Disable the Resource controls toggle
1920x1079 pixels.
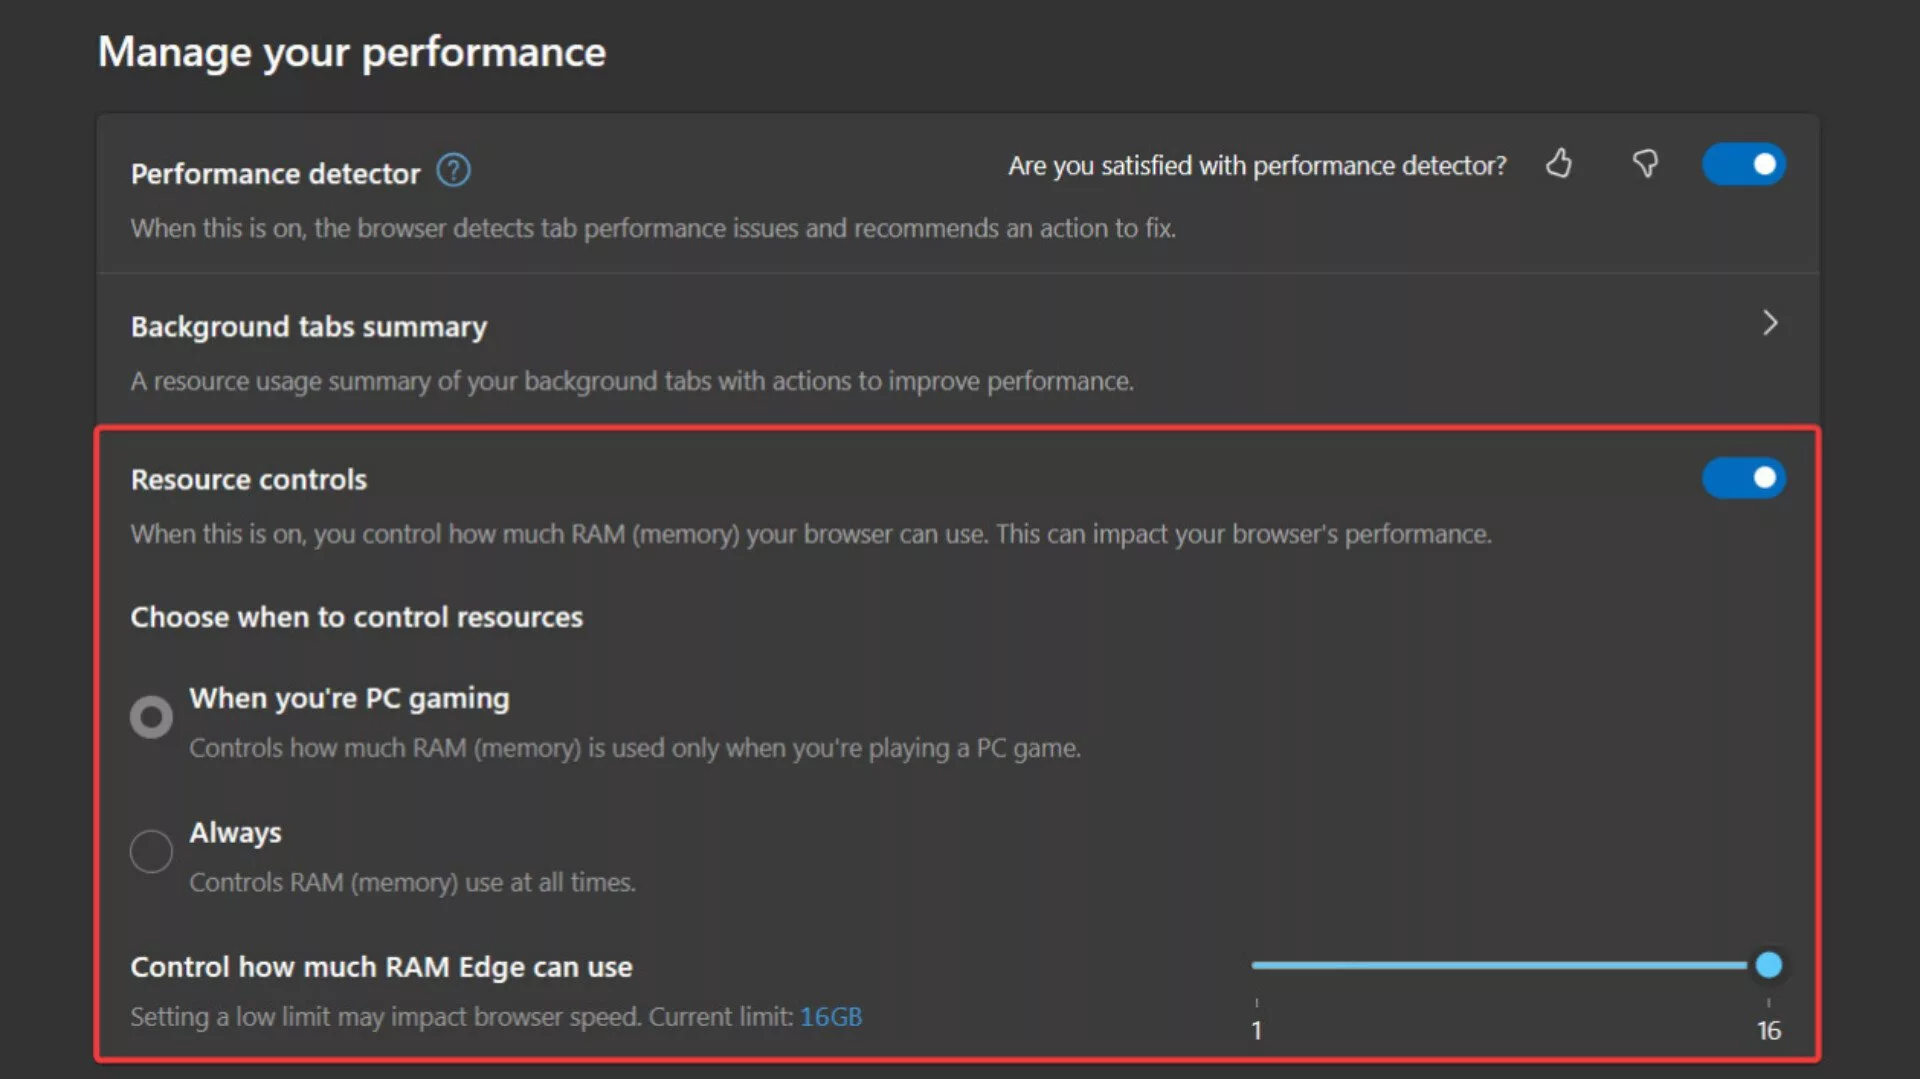click(1743, 478)
